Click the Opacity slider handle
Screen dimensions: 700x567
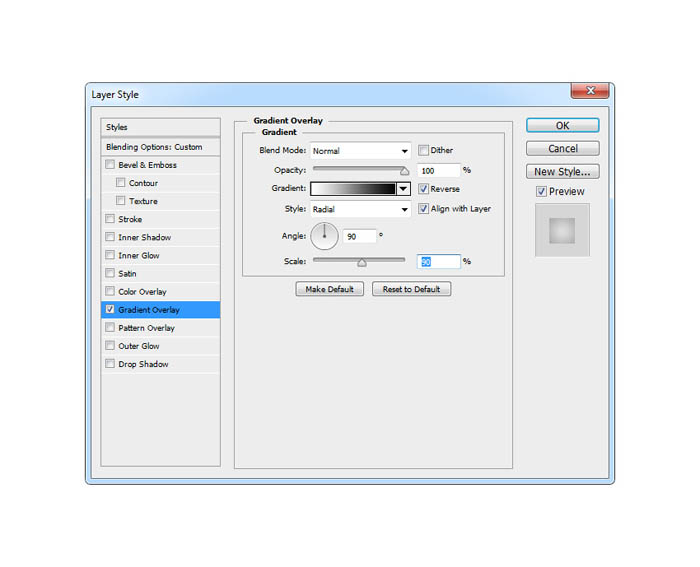pos(404,171)
